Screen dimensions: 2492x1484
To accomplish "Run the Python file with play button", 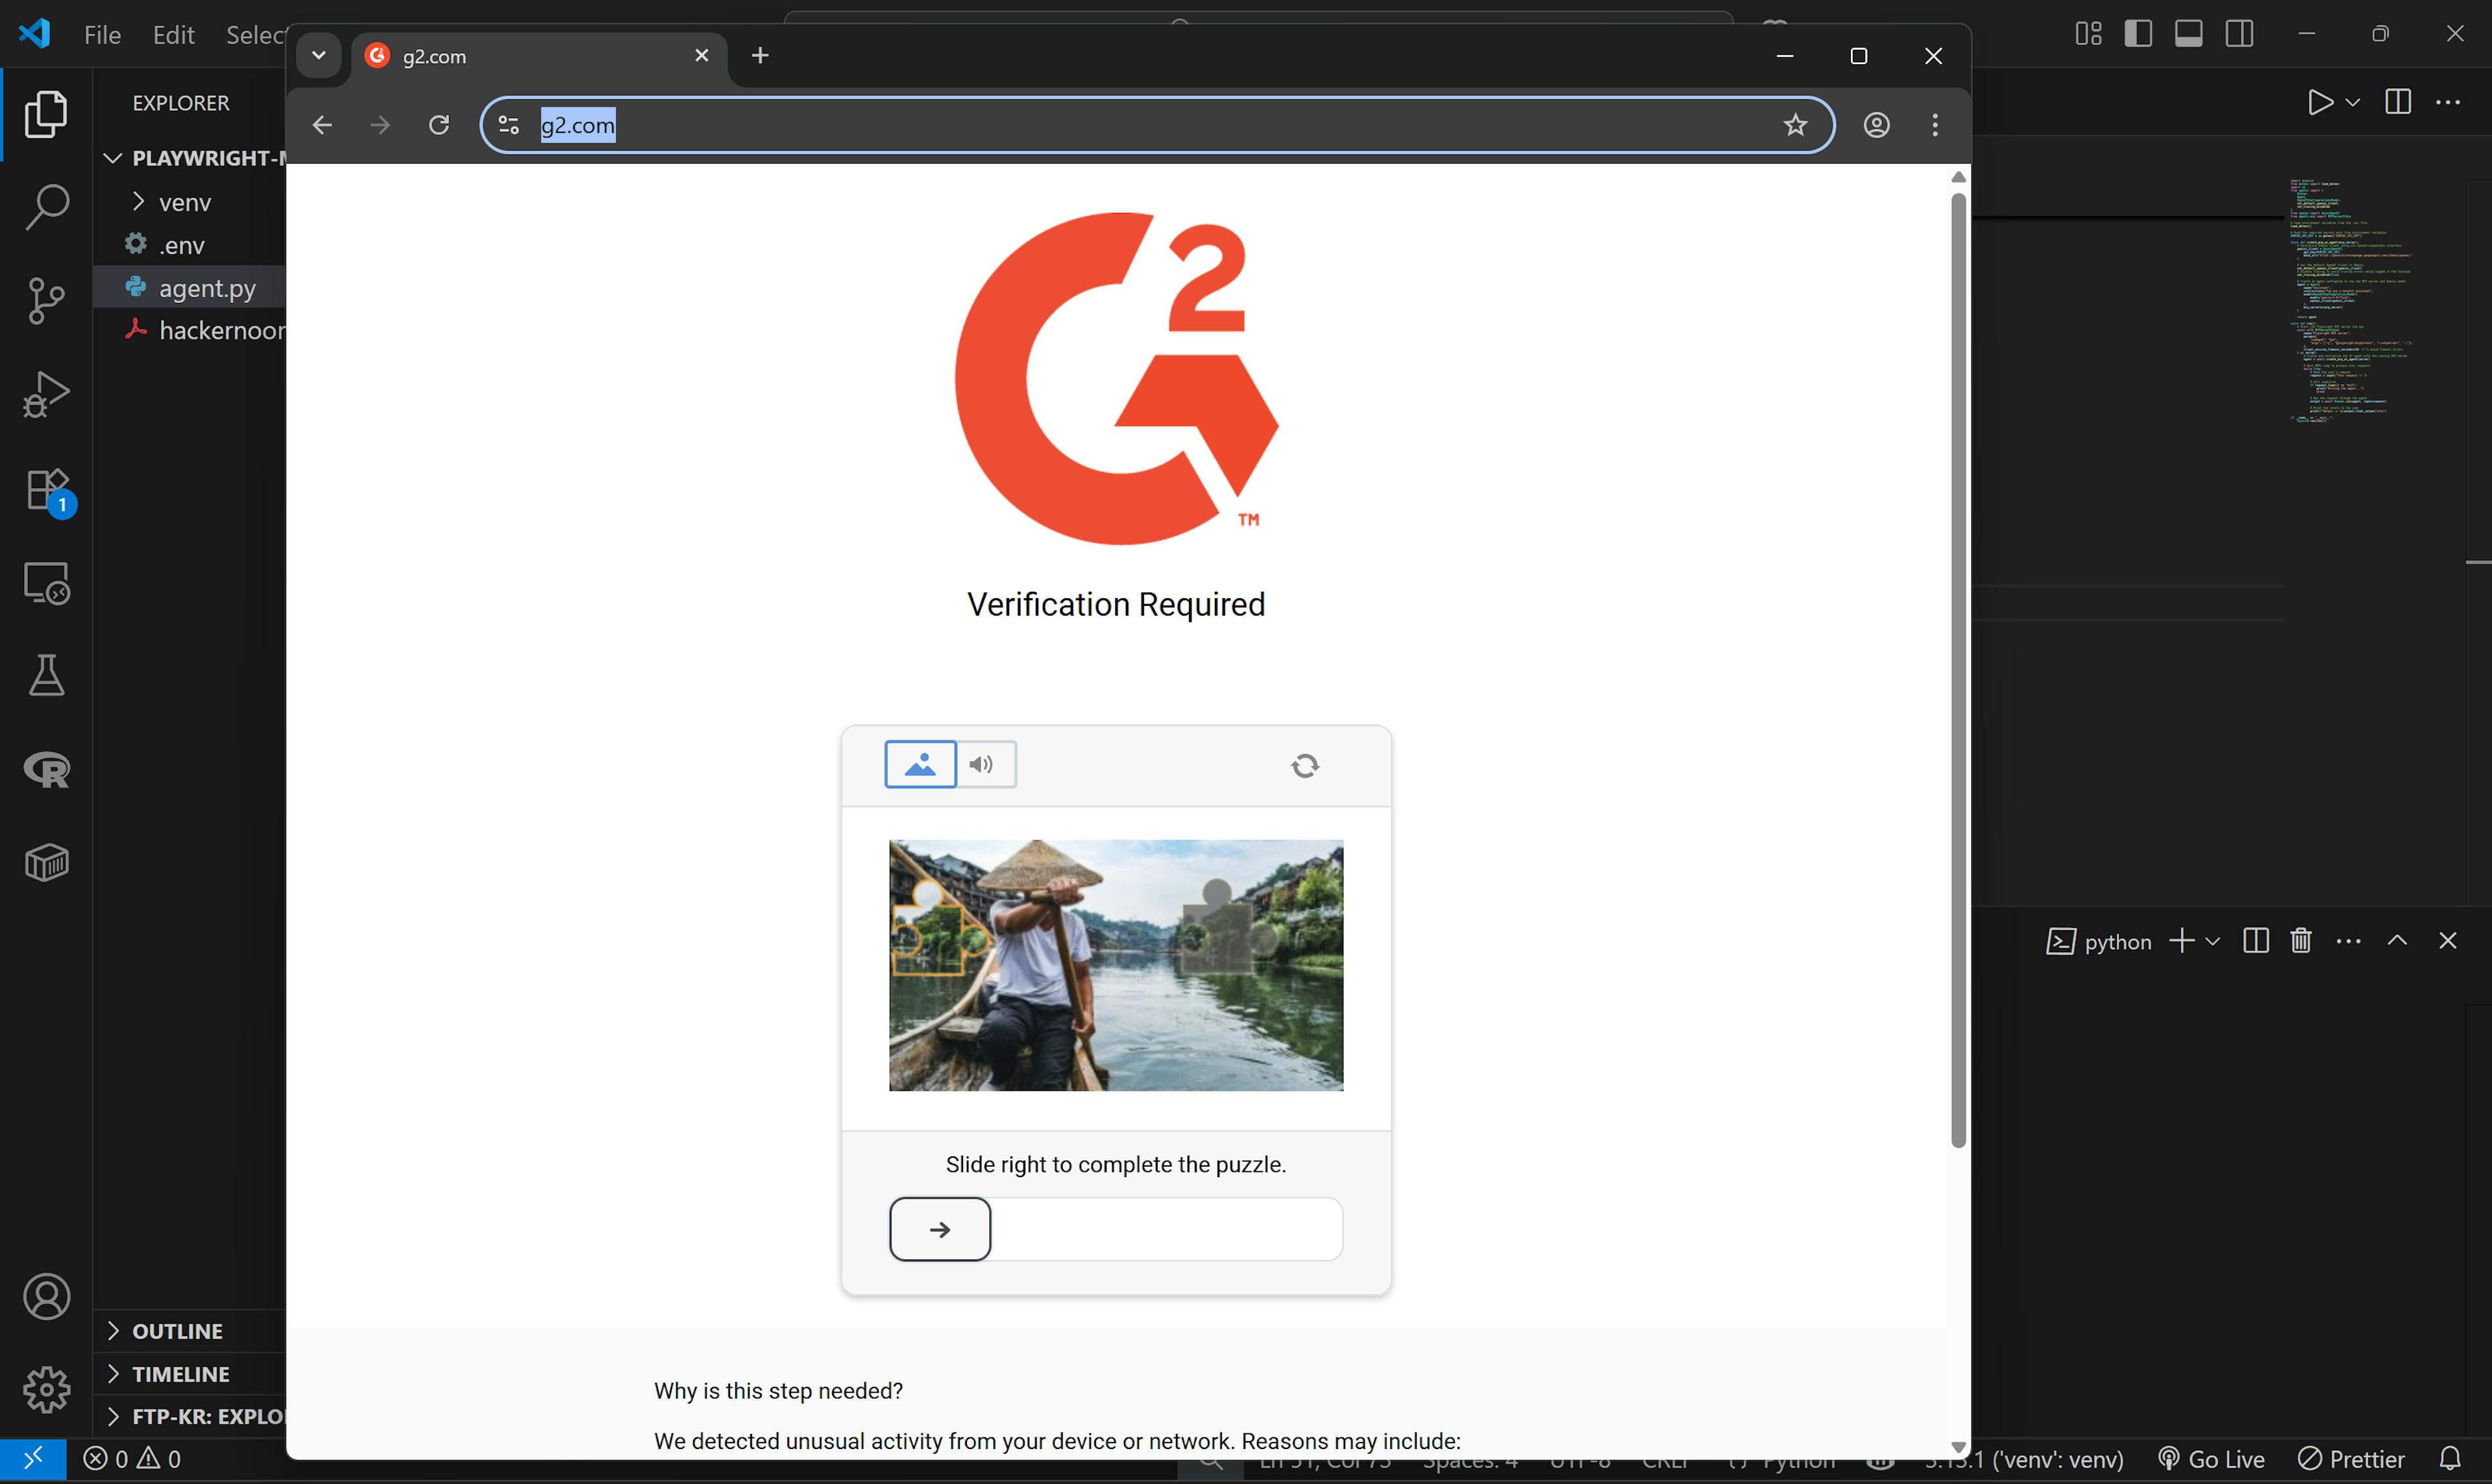I will pyautogui.click(x=2319, y=102).
